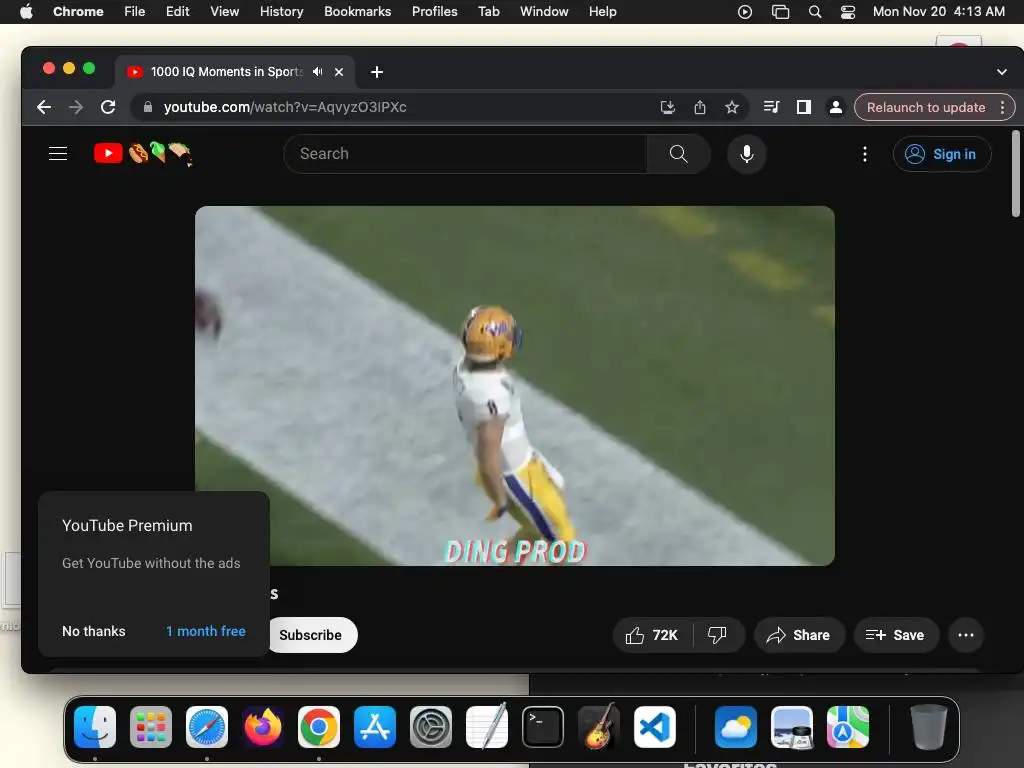The height and width of the screenshot is (768, 1024).
Task: Click the address bar URL
Action: point(285,107)
